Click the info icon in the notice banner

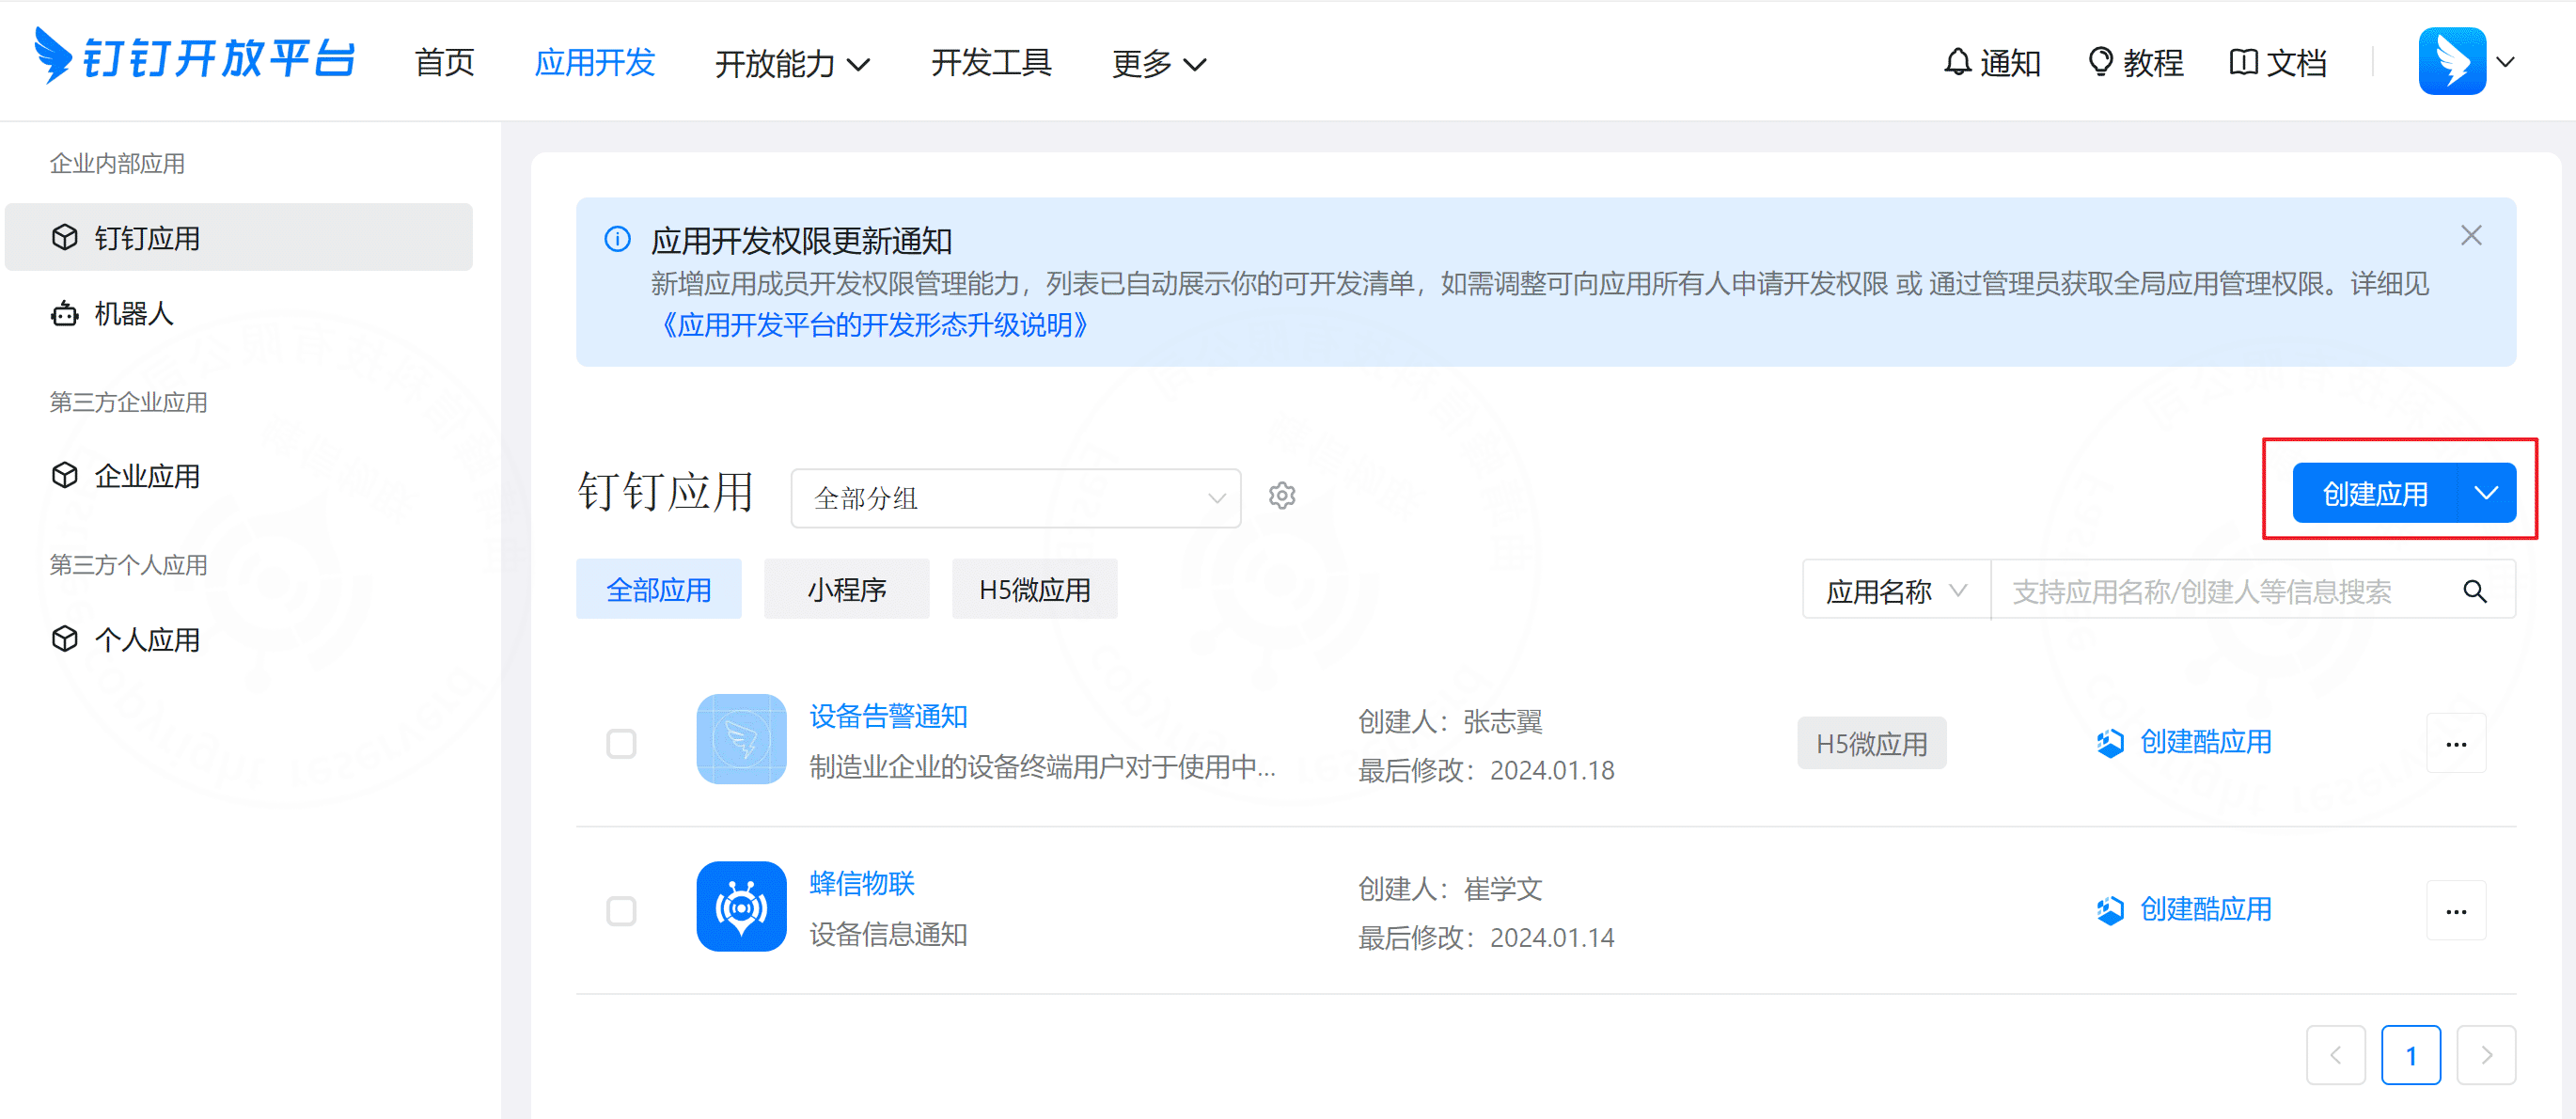pyautogui.click(x=618, y=238)
